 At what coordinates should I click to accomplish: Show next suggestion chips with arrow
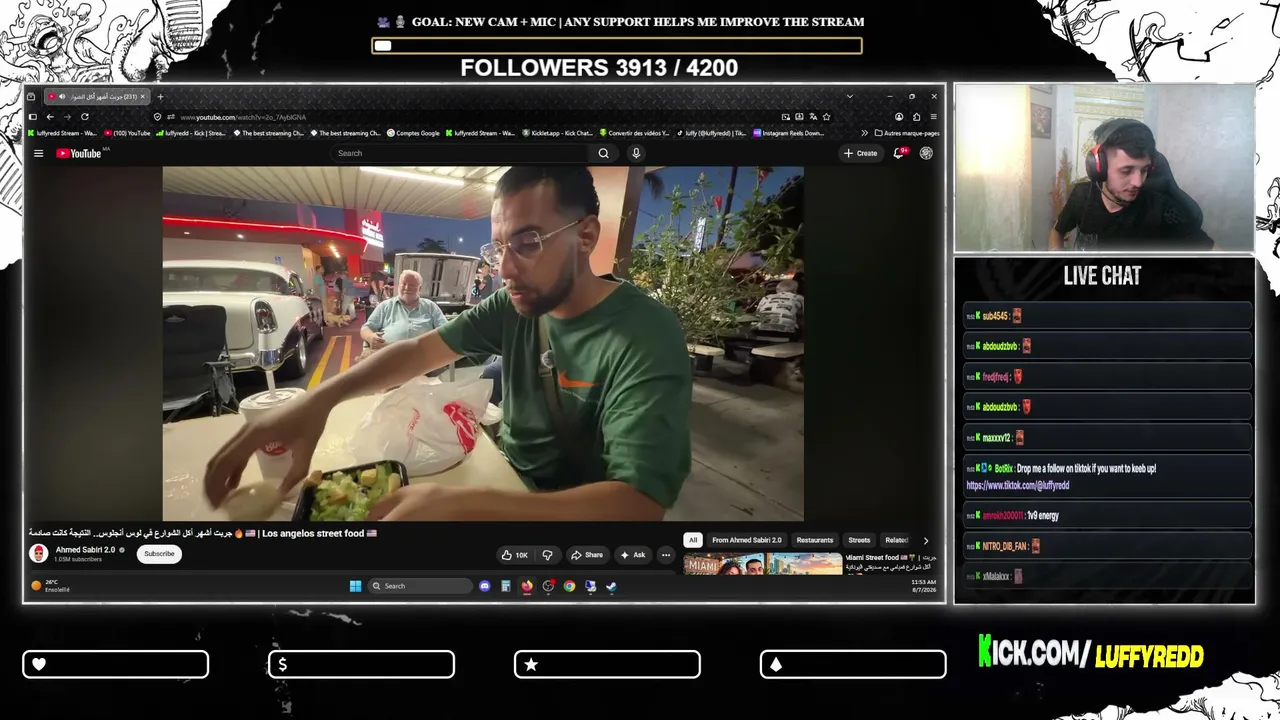(x=925, y=540)
